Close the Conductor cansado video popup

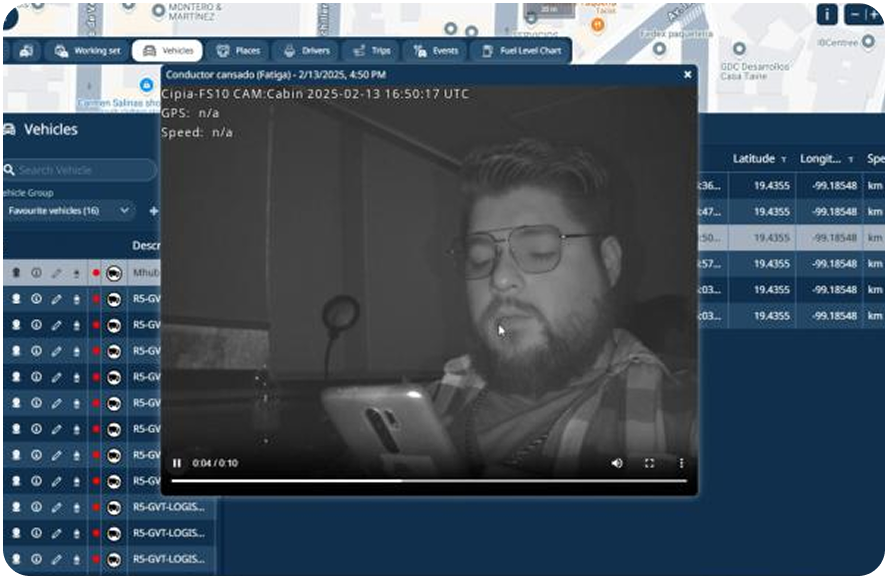point(687,74)
